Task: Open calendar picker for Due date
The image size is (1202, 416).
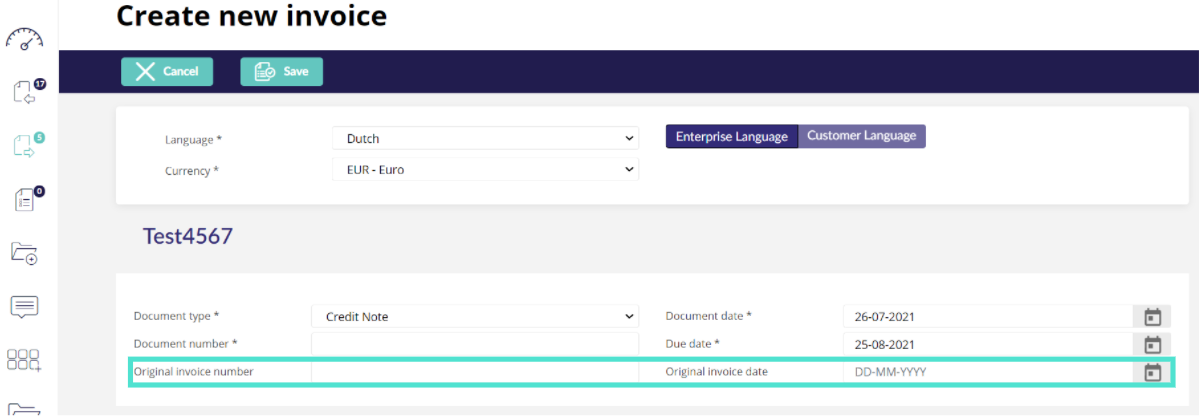Action: pyautogui.click(x=1152, y=345)
